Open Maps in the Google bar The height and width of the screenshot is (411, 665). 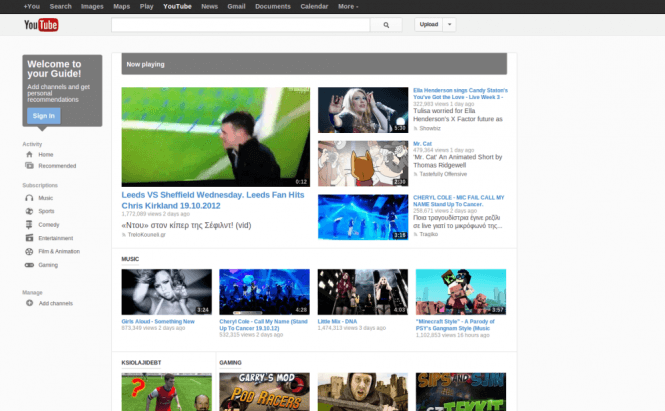click(x=121, y=7)
